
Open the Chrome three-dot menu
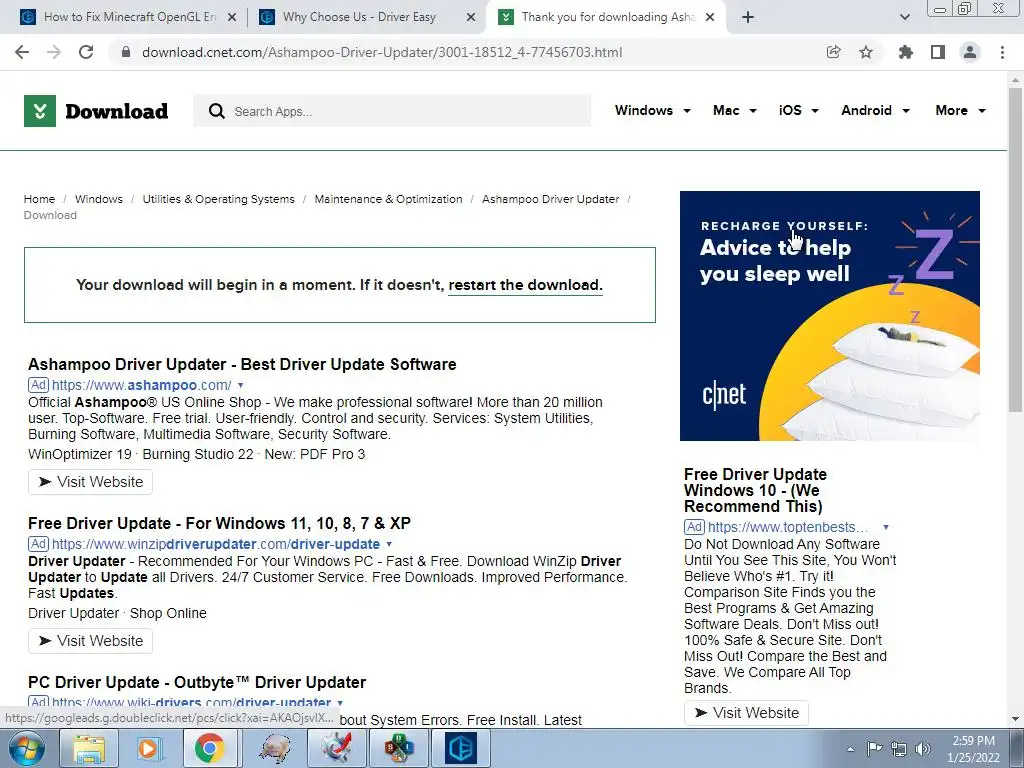coord(1002,52)
